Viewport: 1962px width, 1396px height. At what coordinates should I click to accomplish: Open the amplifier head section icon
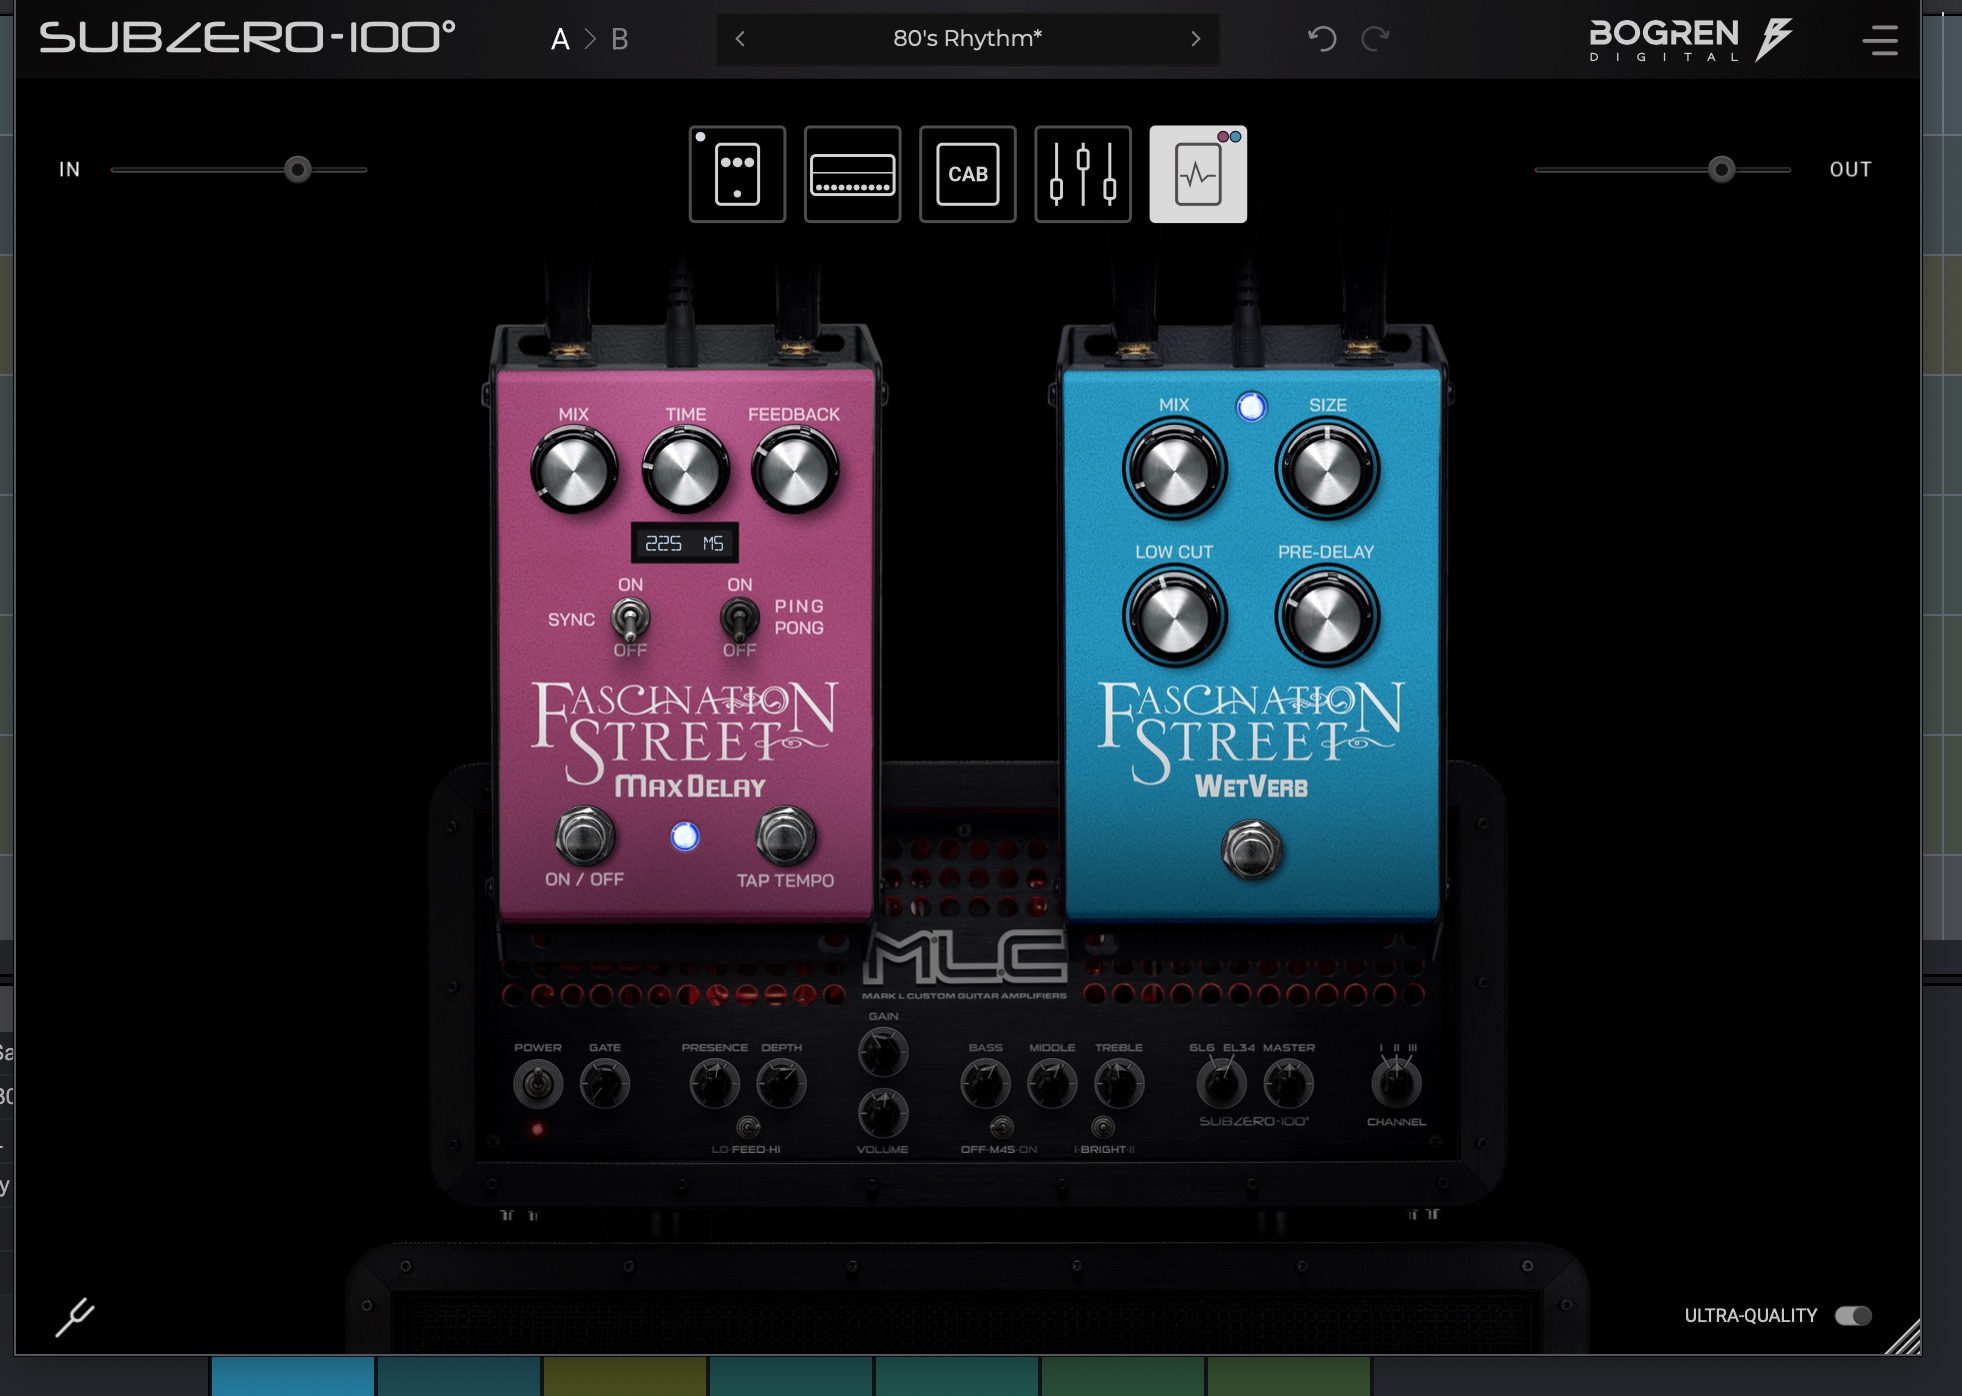(x=852, y=174)
